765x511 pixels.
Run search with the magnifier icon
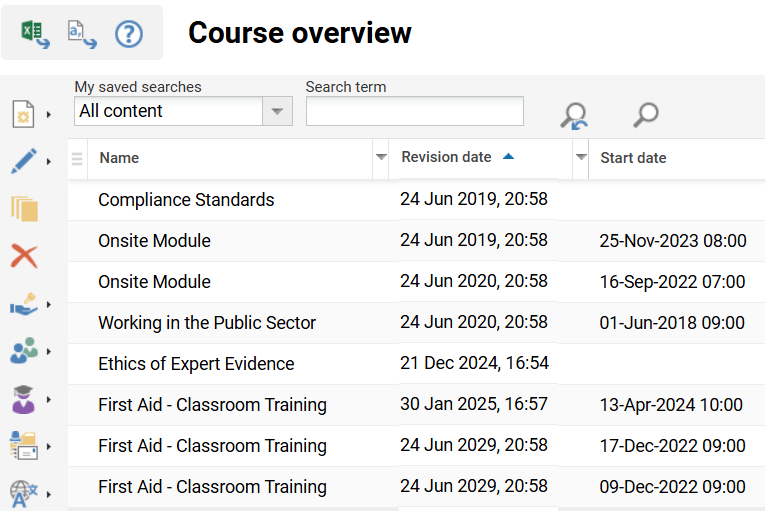click(x=646, y=114)
